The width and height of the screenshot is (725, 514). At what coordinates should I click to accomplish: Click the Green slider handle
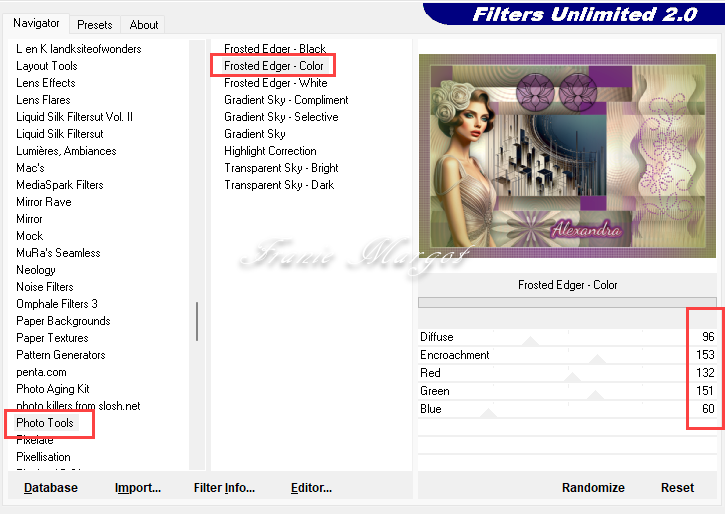(x=596, y=395)
